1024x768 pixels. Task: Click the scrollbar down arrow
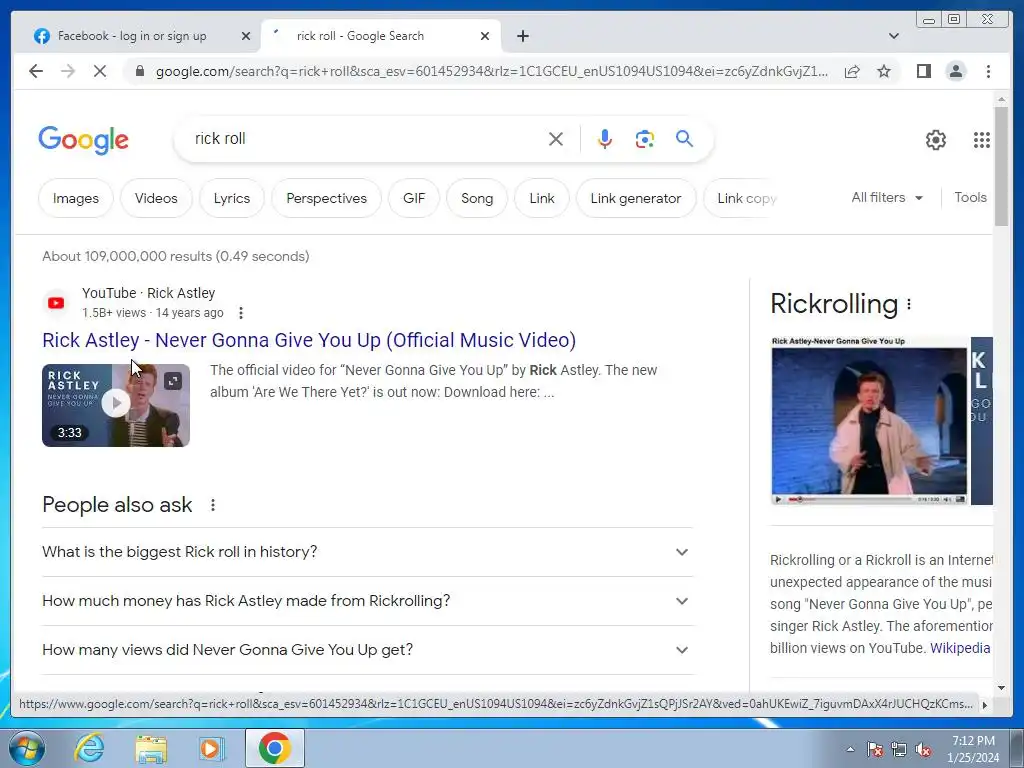click(1001, 687)
